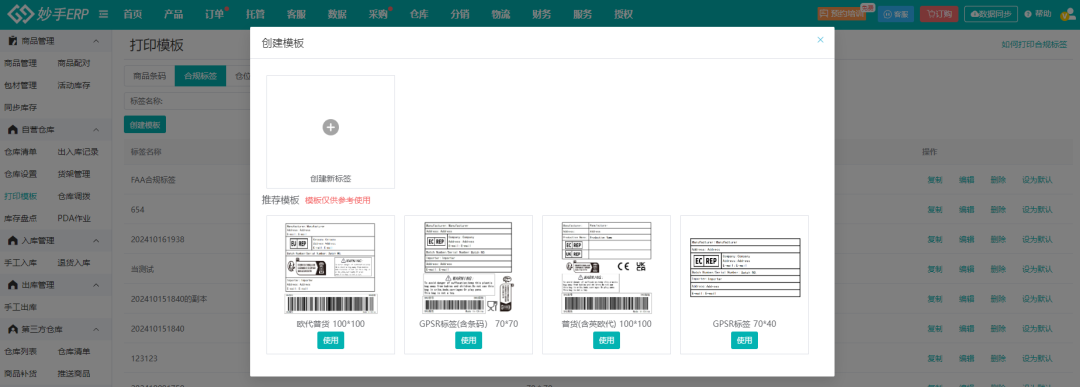Open 活动库存 in sidebar
This screenshot has width=1080, height=387.
pos(74,85)
